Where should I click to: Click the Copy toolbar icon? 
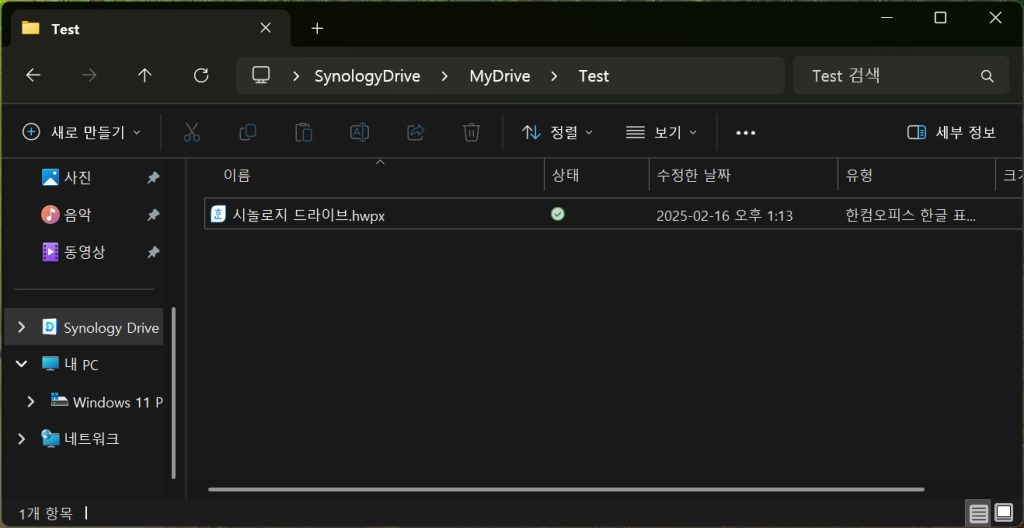click(248, 133)
